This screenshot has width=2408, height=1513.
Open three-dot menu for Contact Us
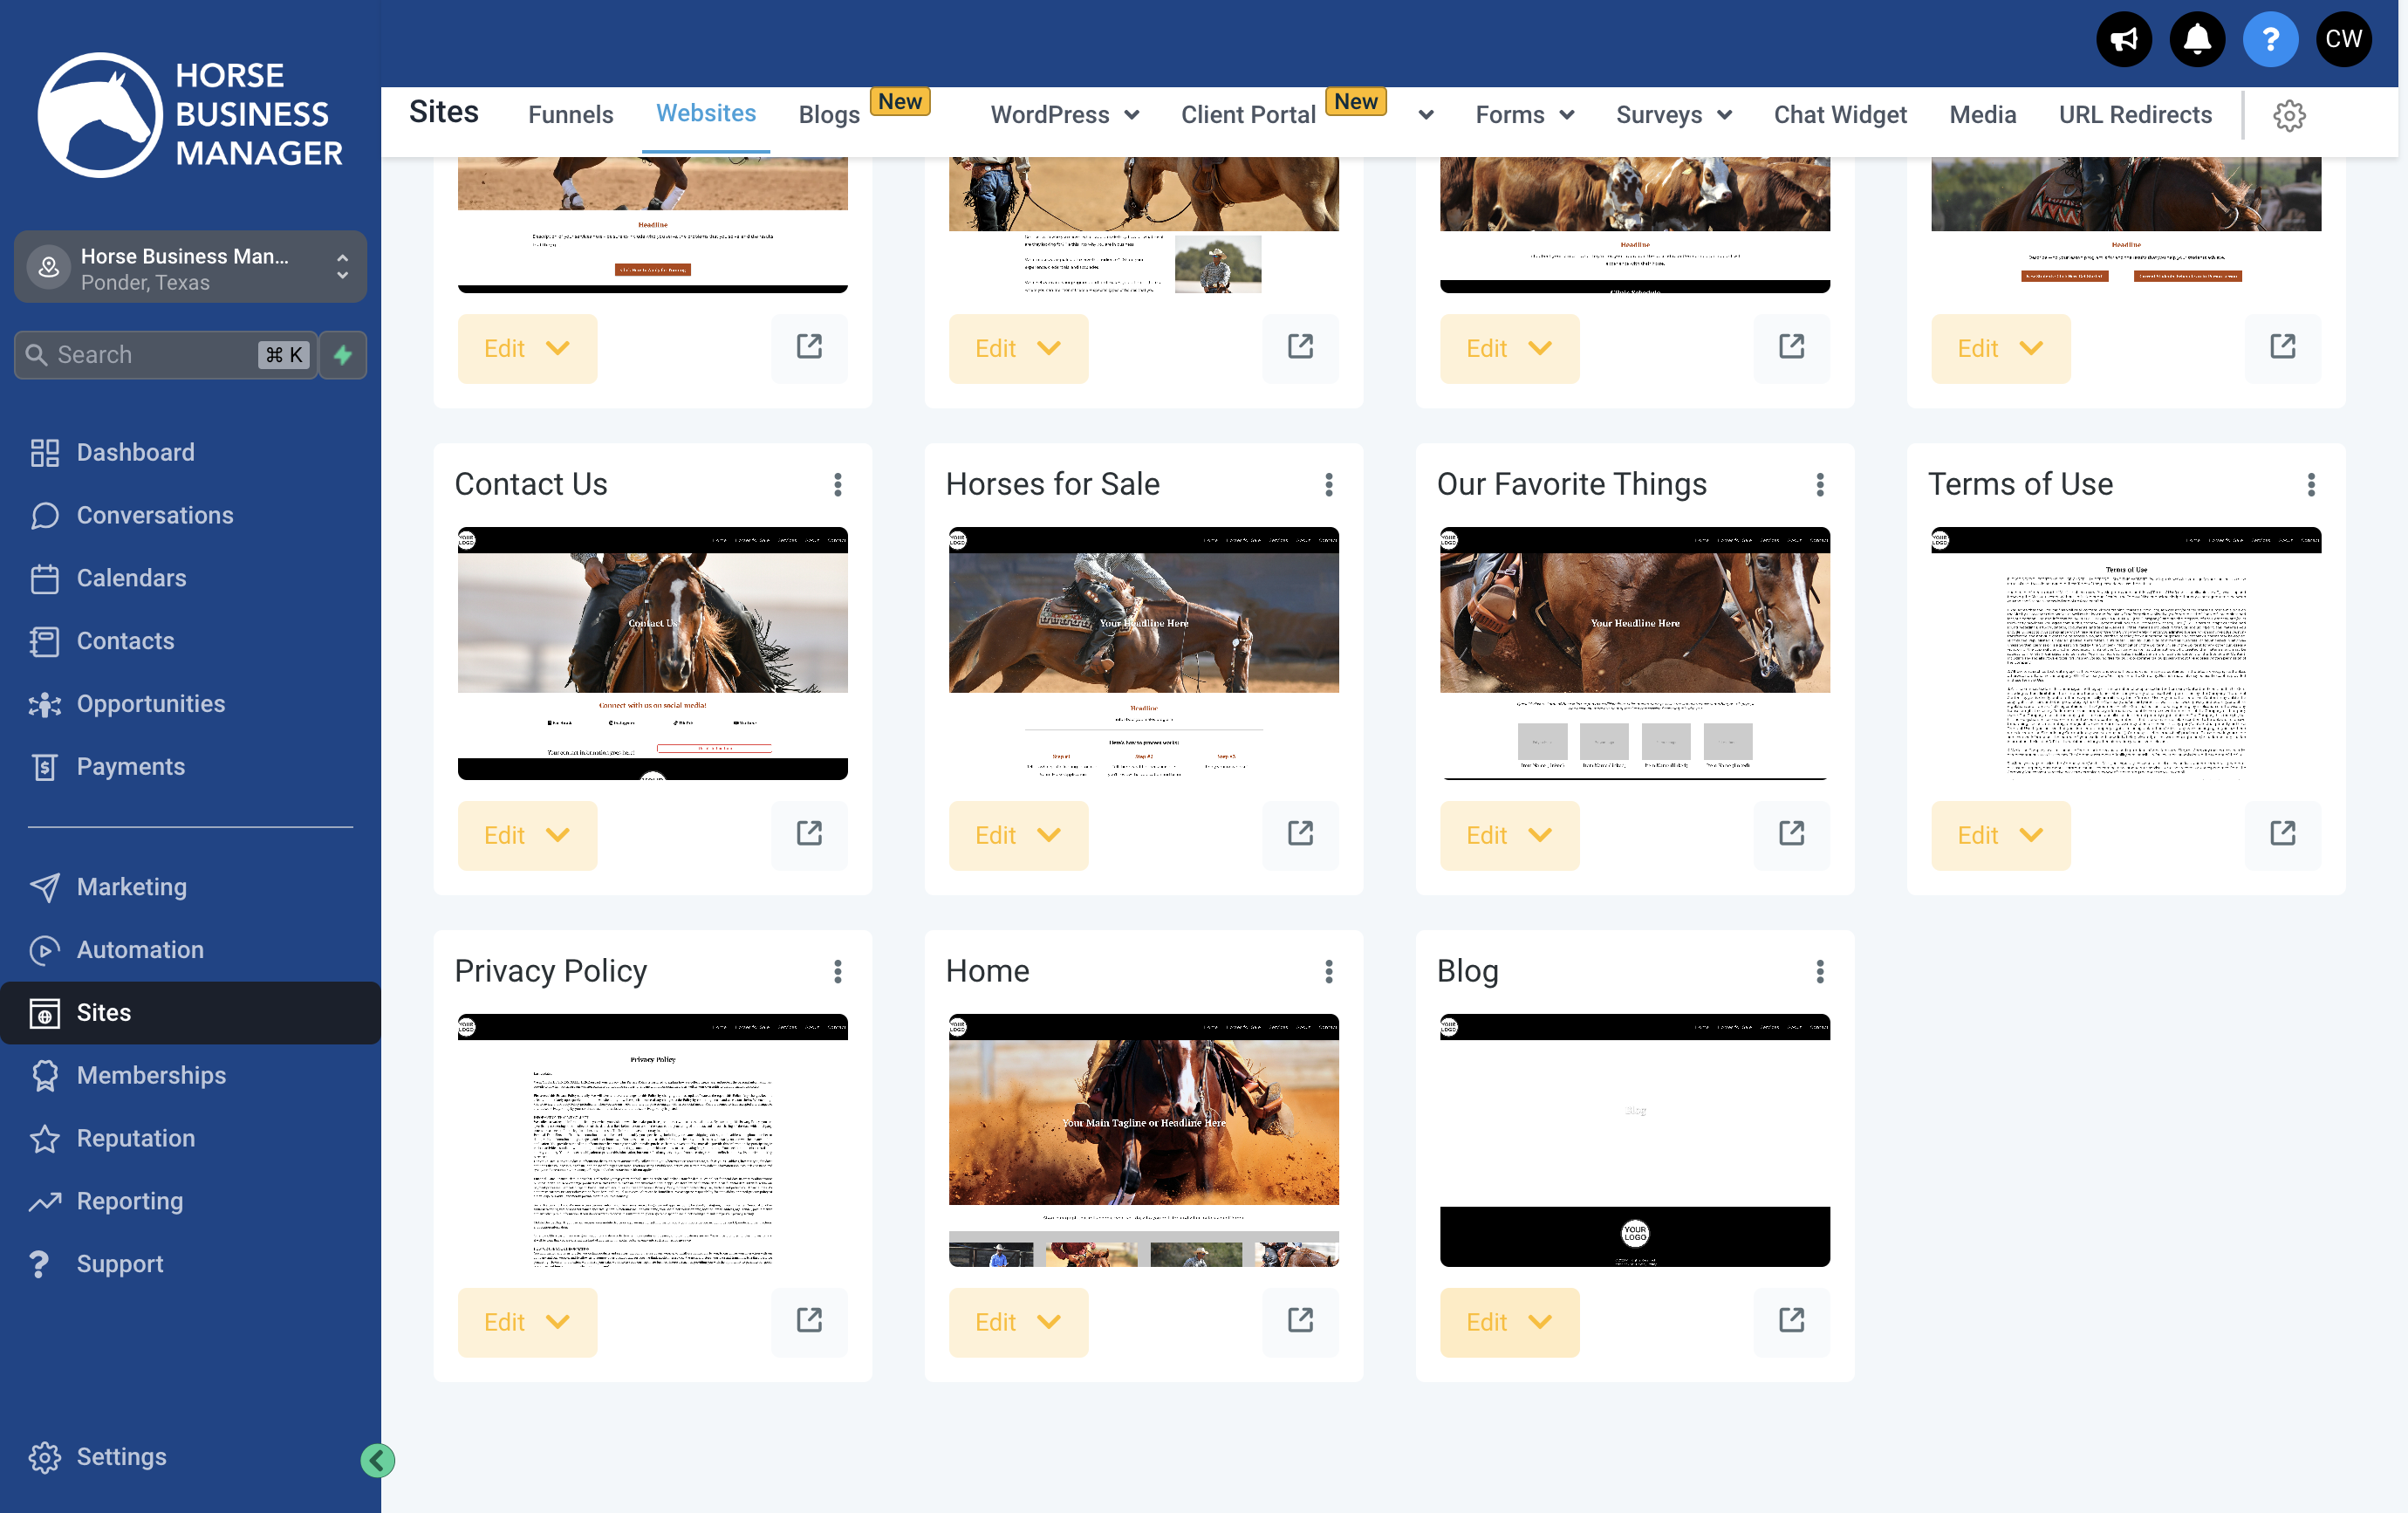838,485
